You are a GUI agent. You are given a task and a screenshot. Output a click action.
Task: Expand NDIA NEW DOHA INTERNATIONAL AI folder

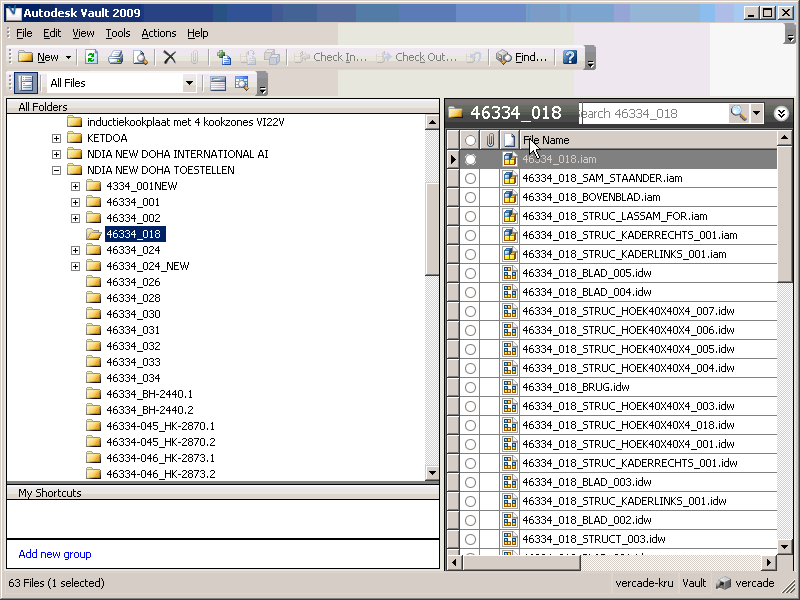pos(56,154)
